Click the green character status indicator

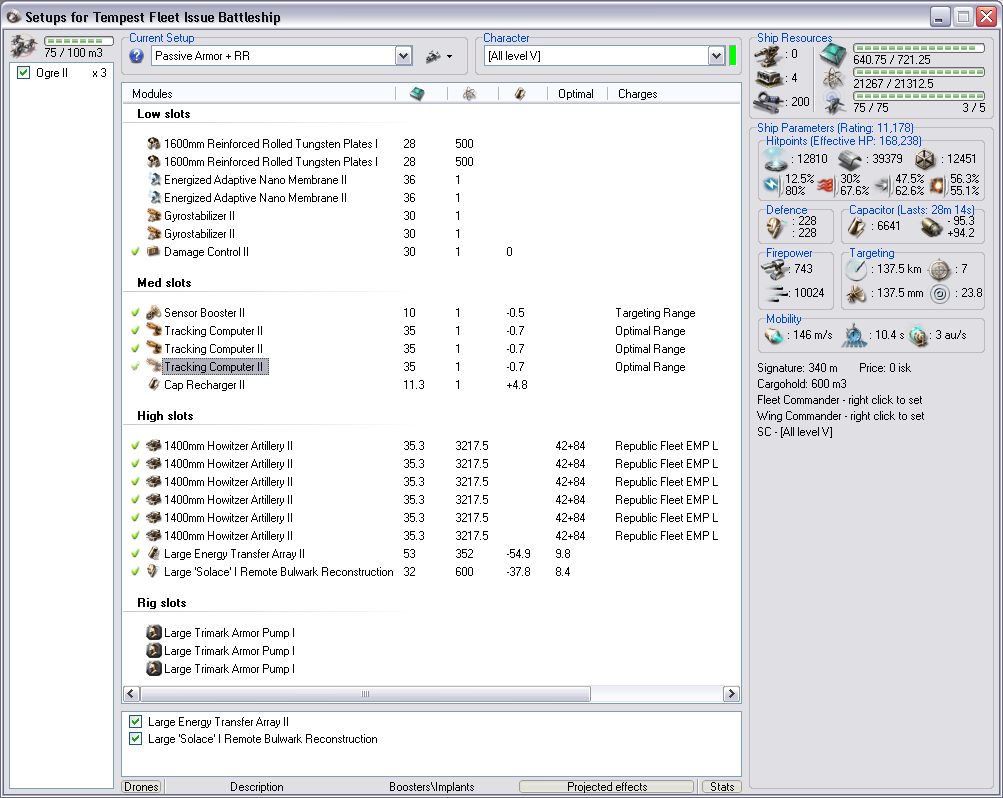click(x=732, y=56)
